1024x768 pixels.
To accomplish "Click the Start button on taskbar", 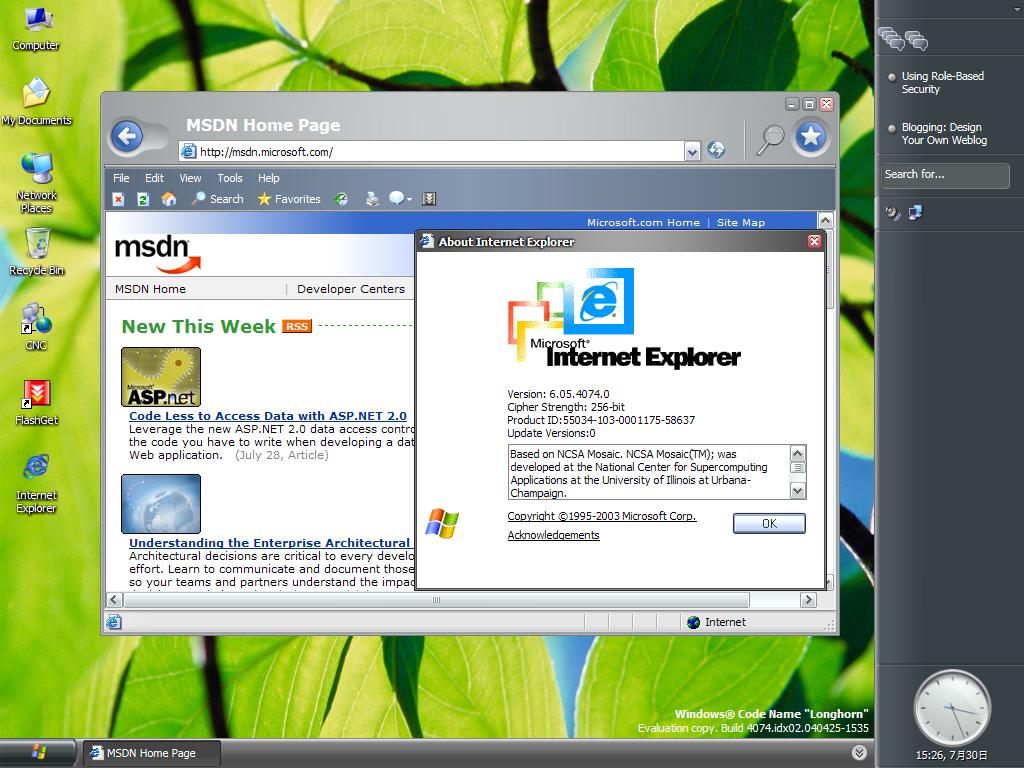I will pos(38,752).
